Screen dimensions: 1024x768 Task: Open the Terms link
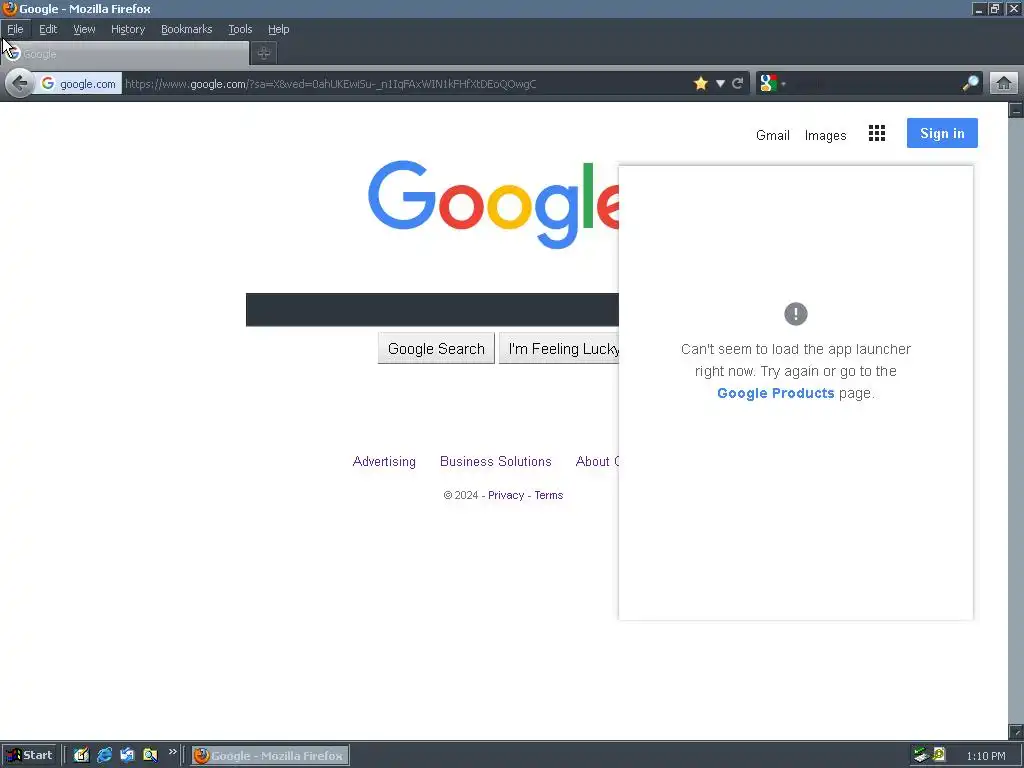pos(549,495)
